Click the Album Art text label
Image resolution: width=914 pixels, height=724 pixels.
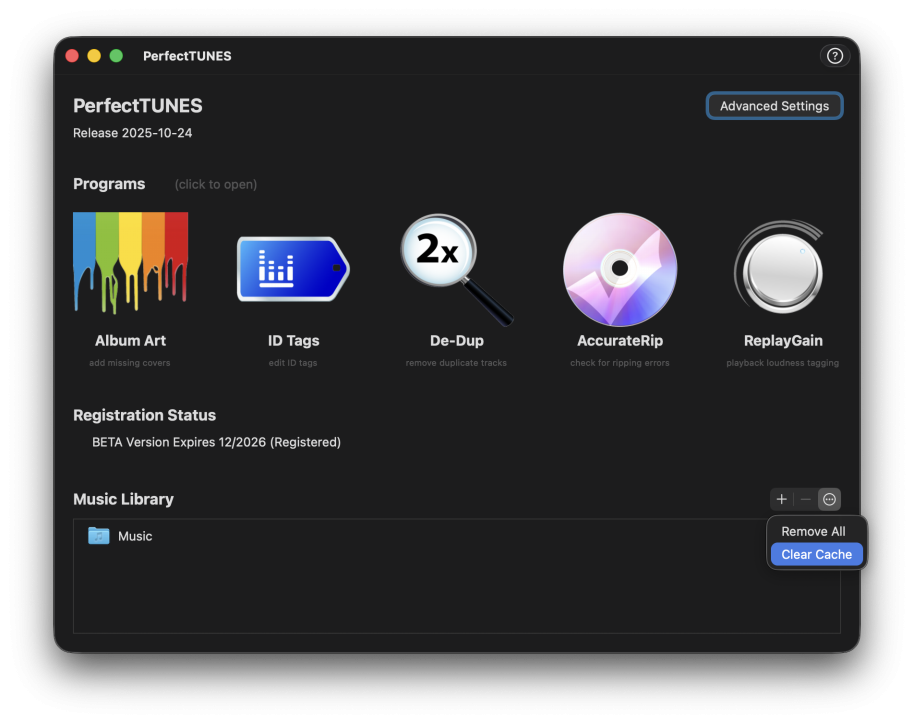click(x=130, y=341)
